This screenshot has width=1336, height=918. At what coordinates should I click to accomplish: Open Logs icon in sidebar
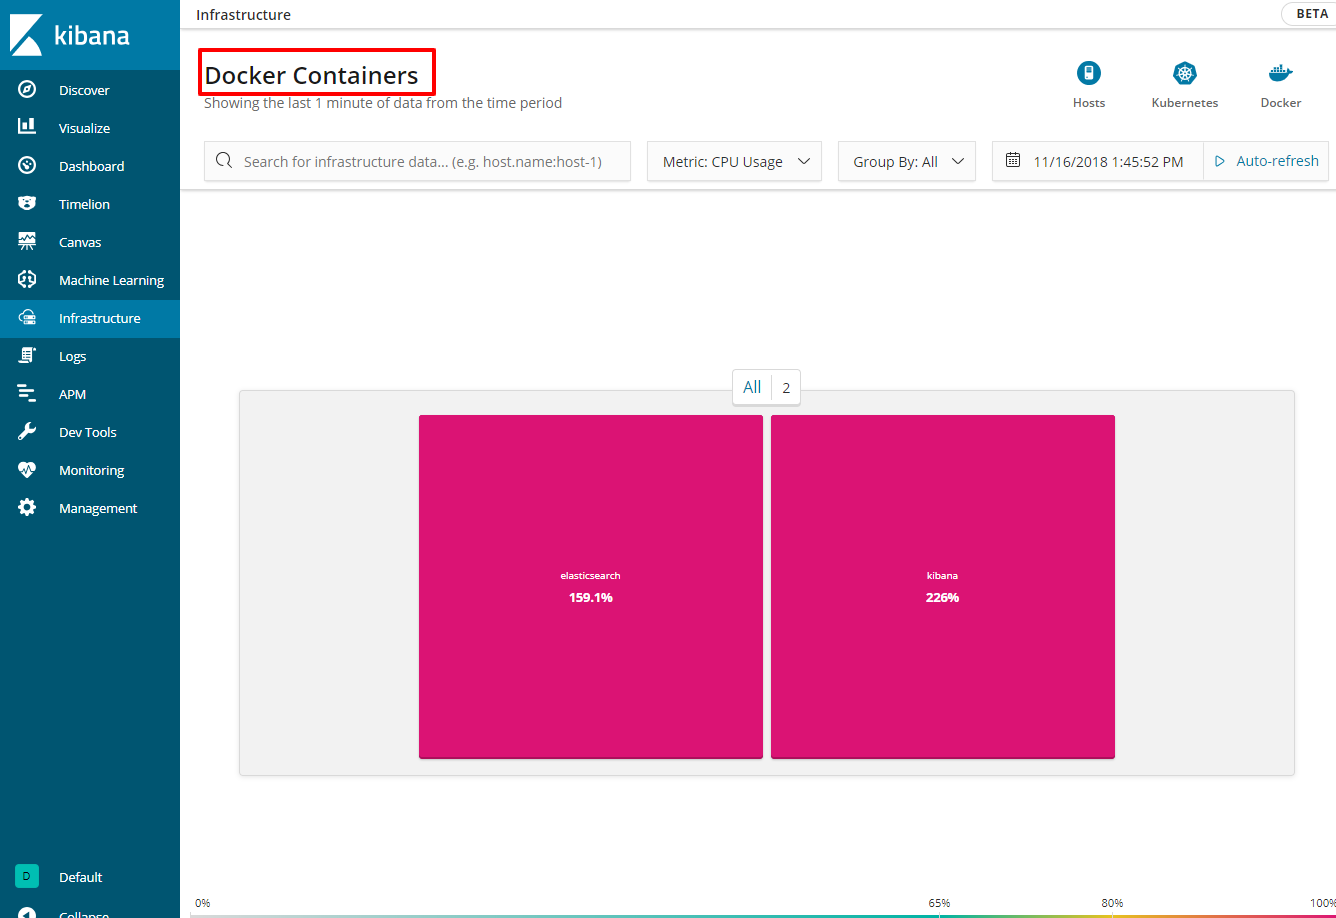[x=27, y=356]
